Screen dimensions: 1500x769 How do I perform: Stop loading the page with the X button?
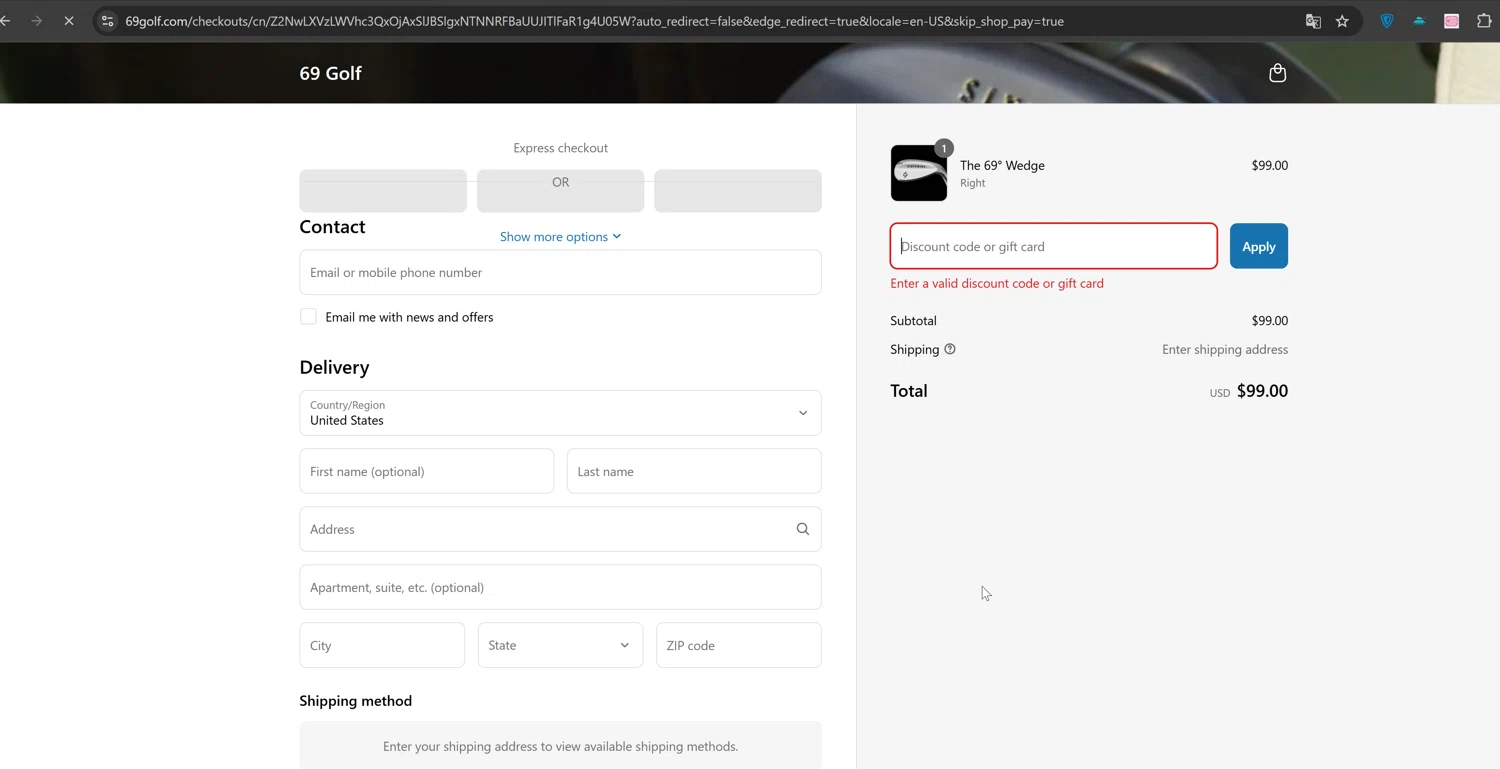pos(69,21)
